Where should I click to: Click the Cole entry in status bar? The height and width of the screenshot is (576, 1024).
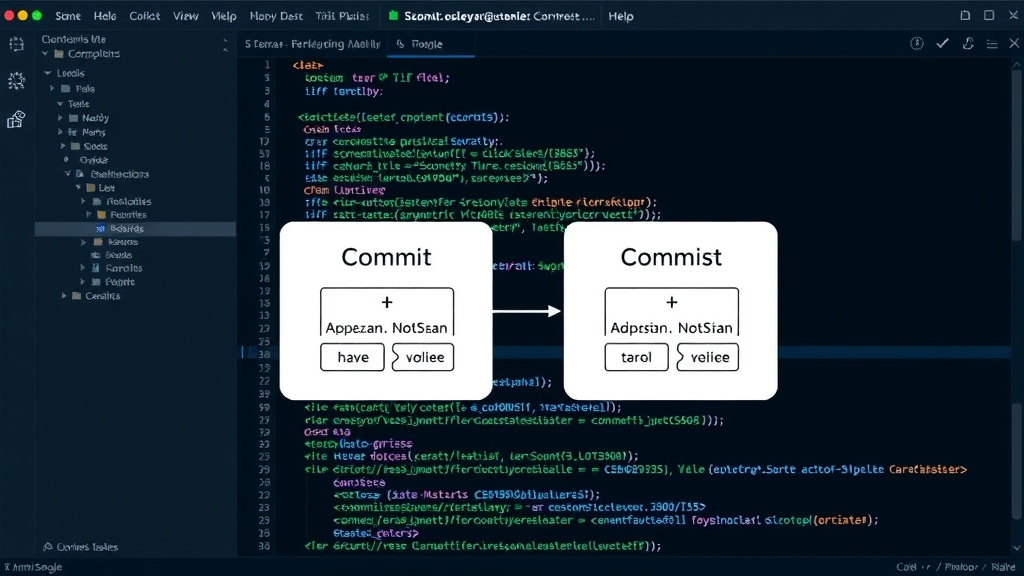pyautogui.click(x=906, y=567)
